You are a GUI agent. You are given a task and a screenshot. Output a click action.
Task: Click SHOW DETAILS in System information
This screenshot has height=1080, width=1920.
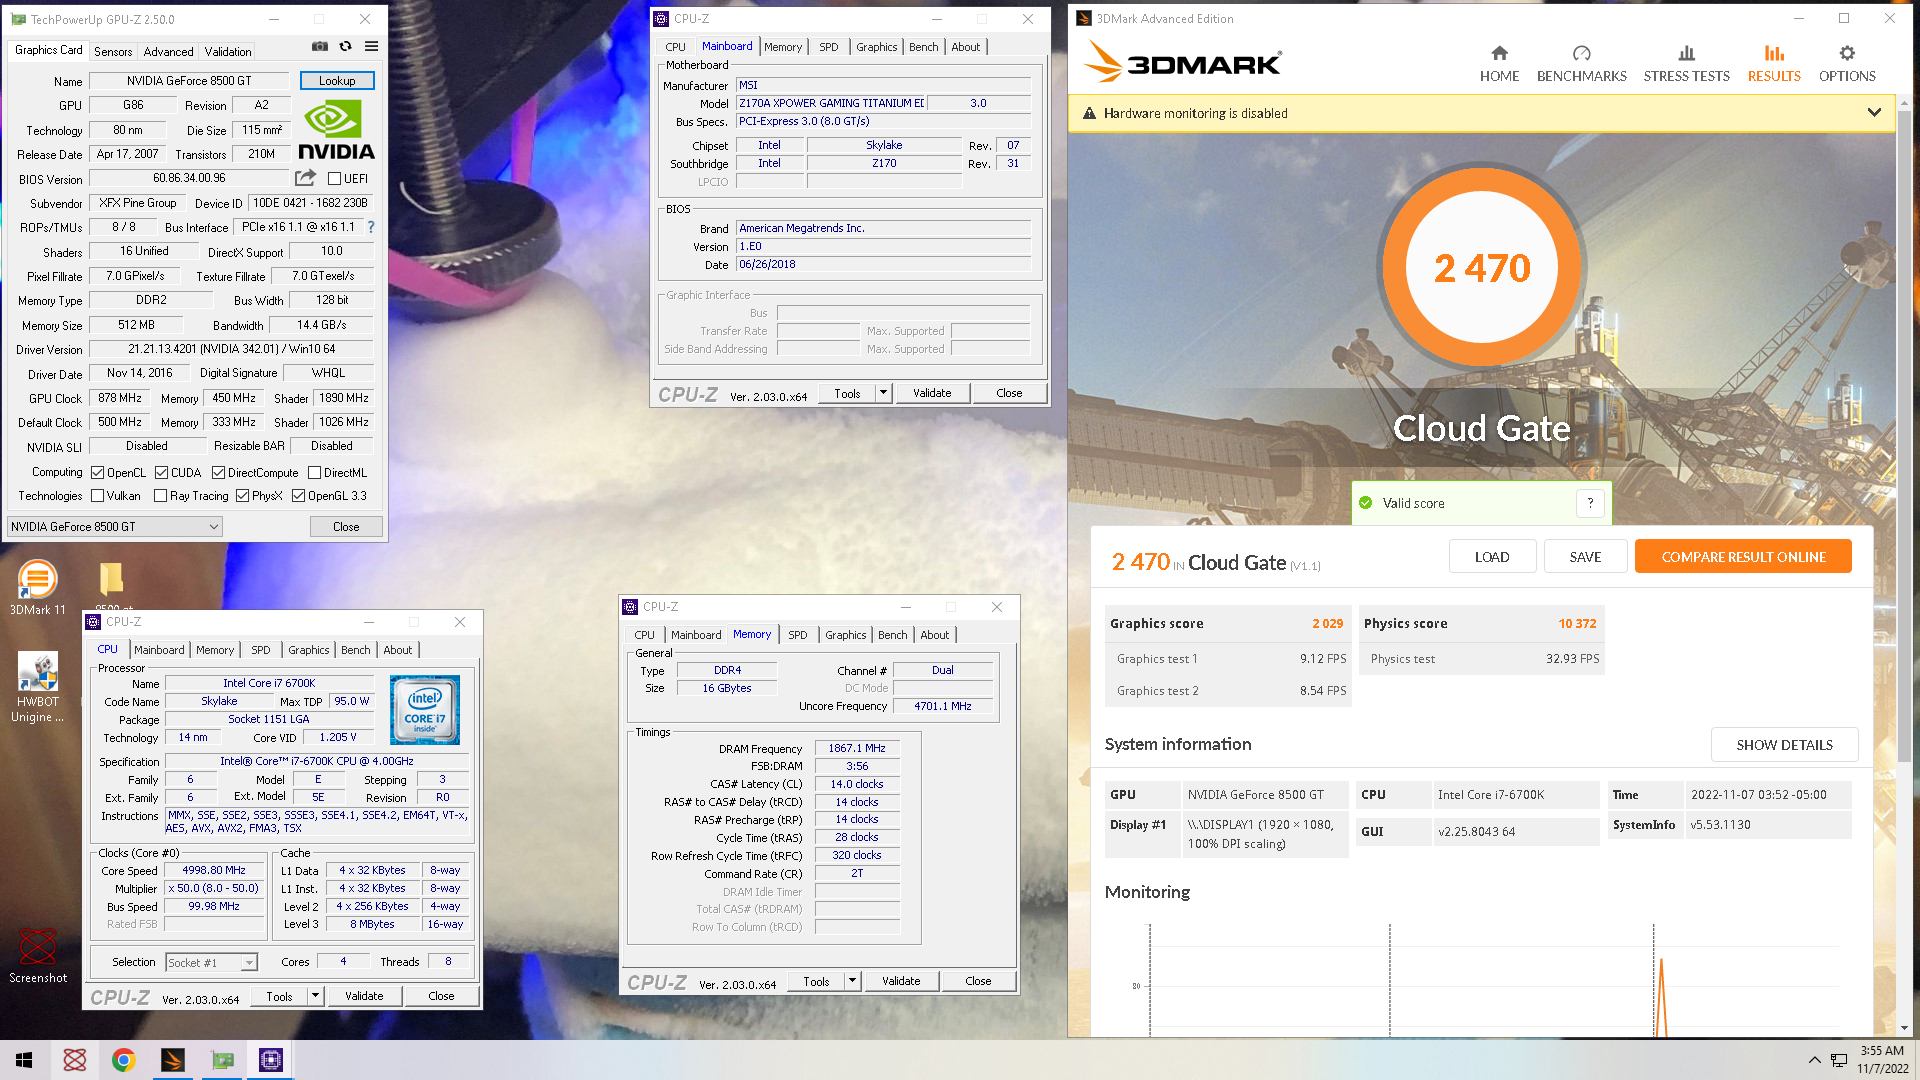1784,745
